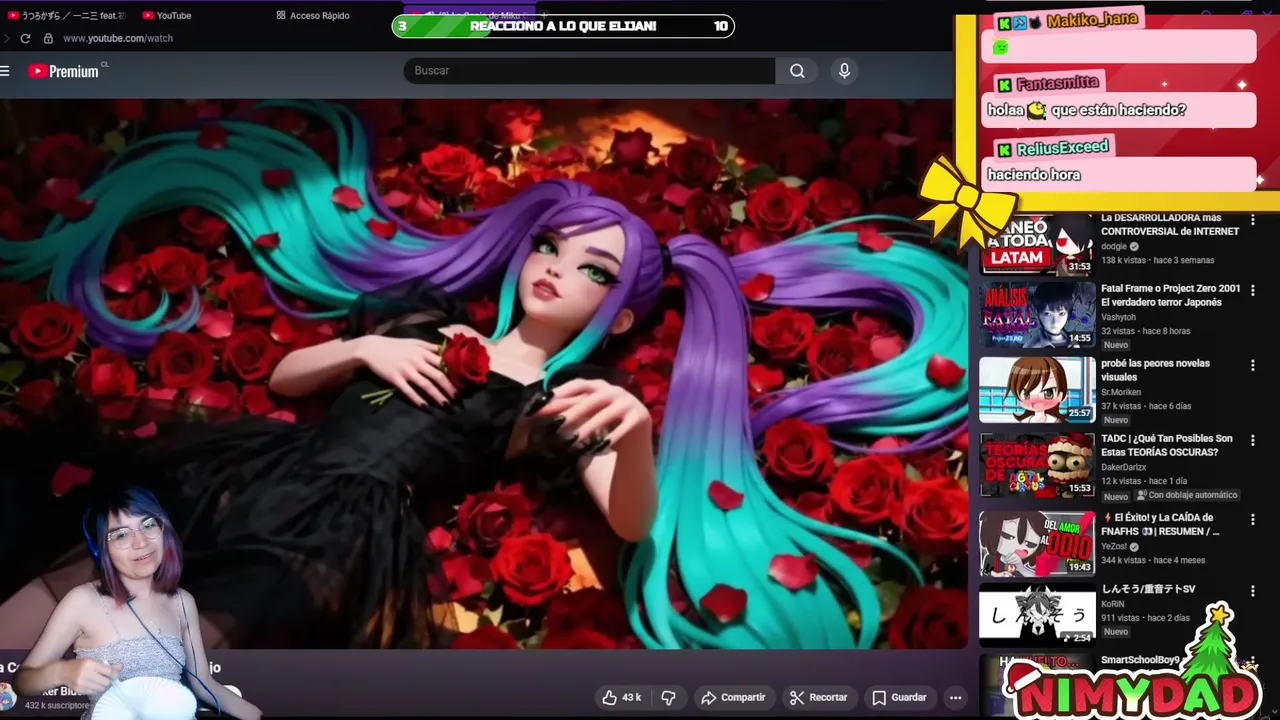Click the main video player image

coord(484,373)
